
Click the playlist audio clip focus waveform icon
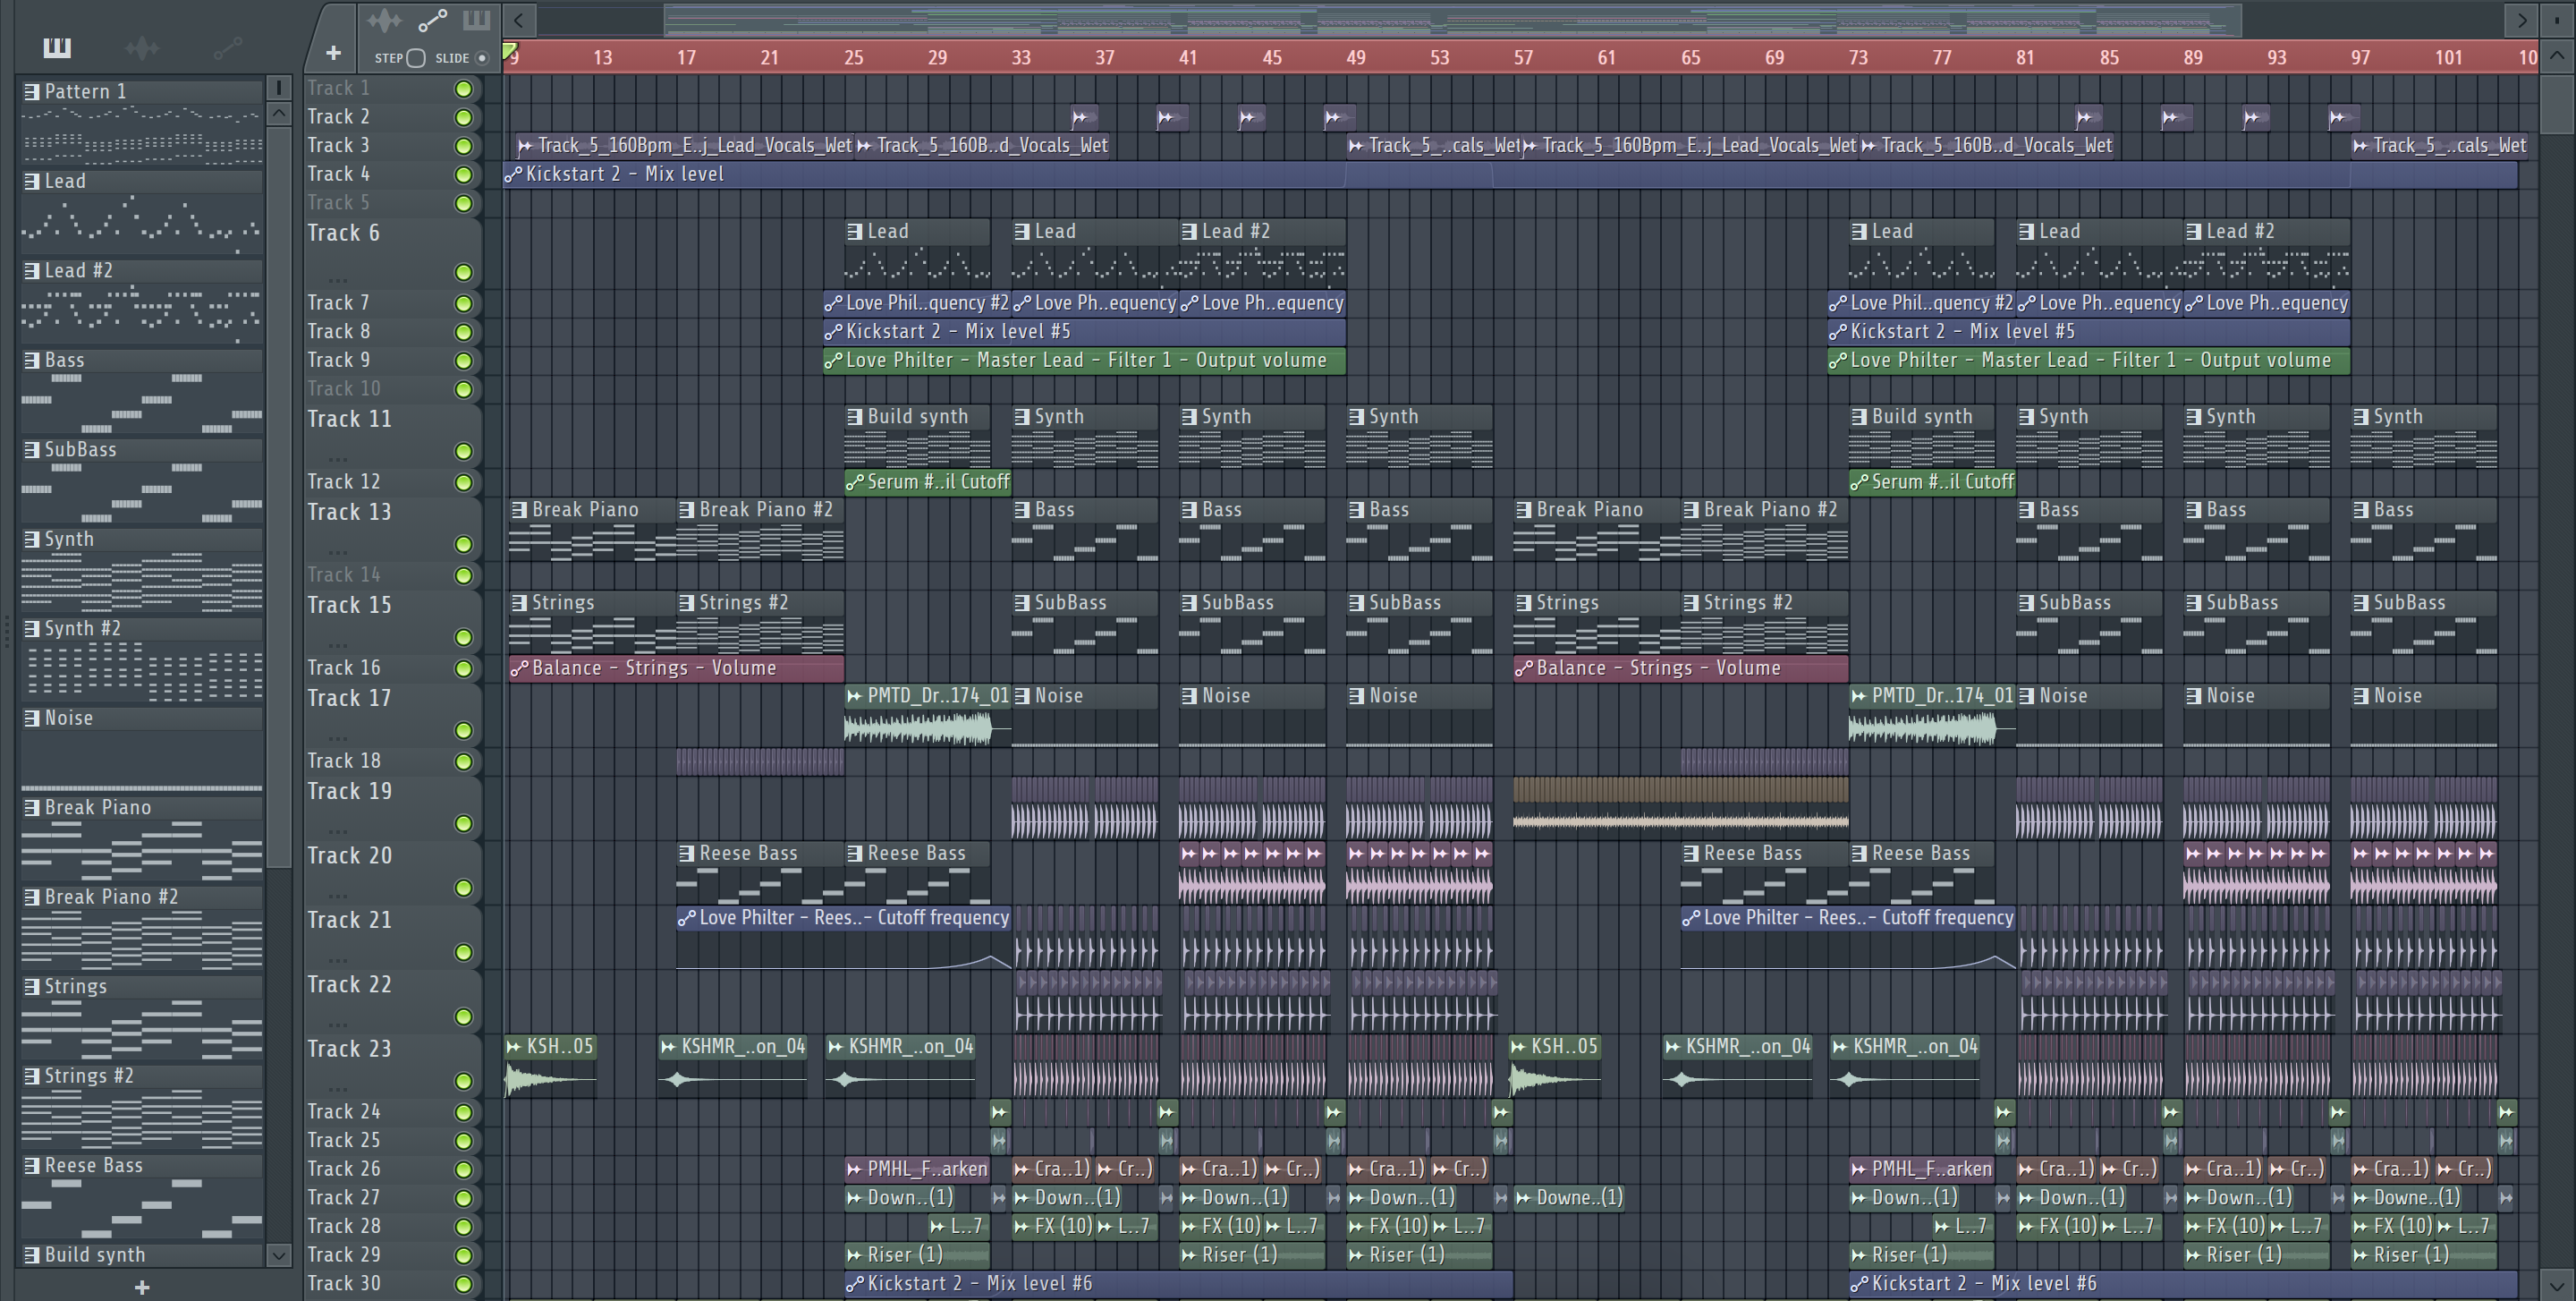[x=384, y=20]
